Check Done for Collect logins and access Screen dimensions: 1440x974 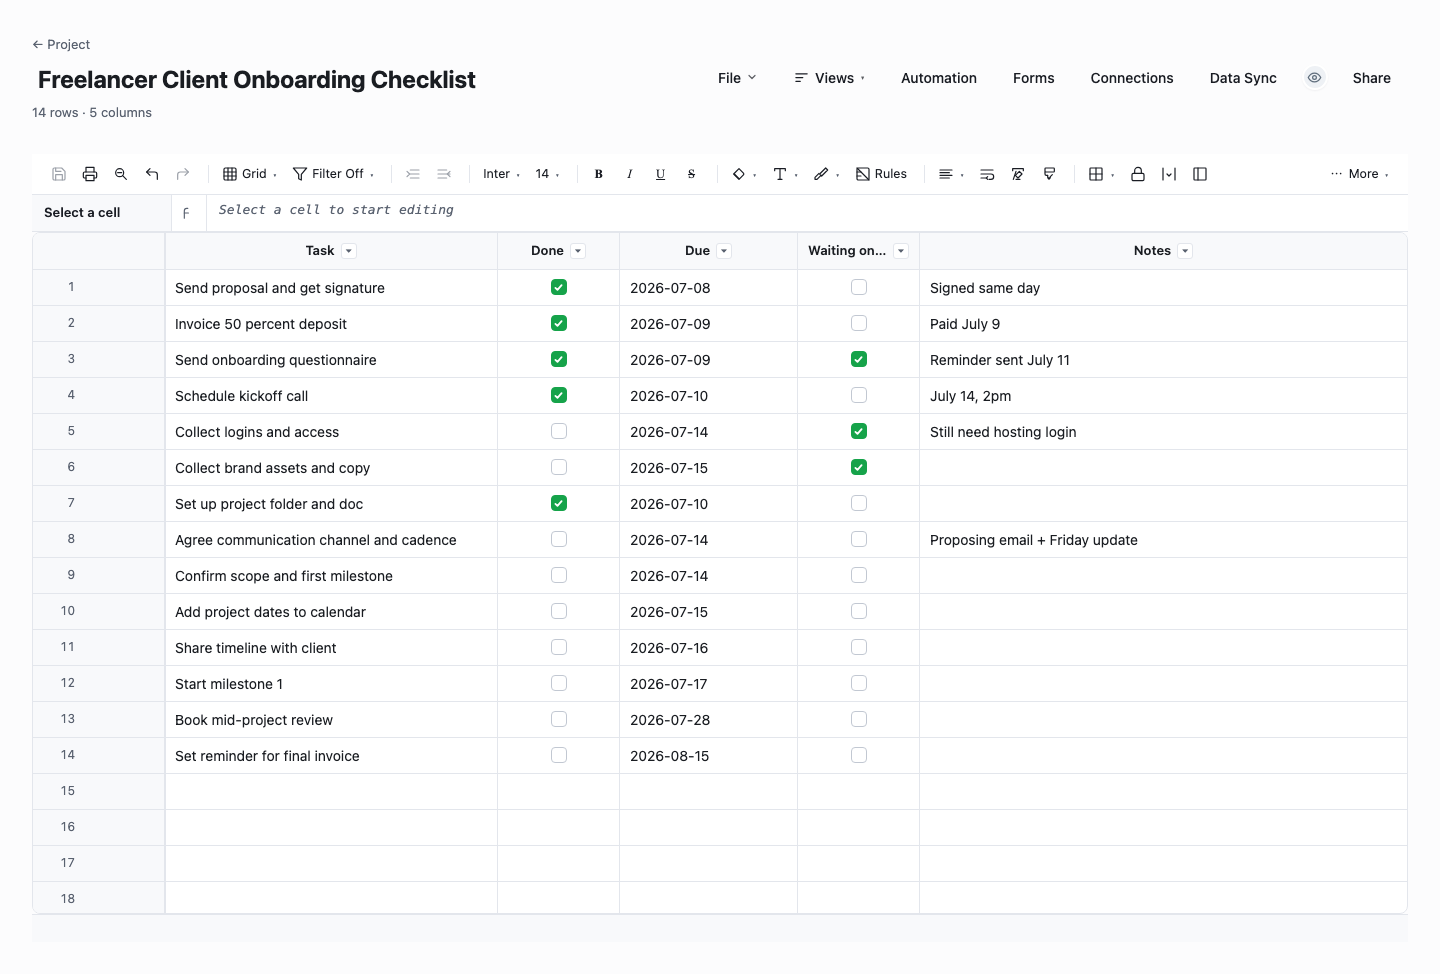pyautogui.click(x=559, y=431)
